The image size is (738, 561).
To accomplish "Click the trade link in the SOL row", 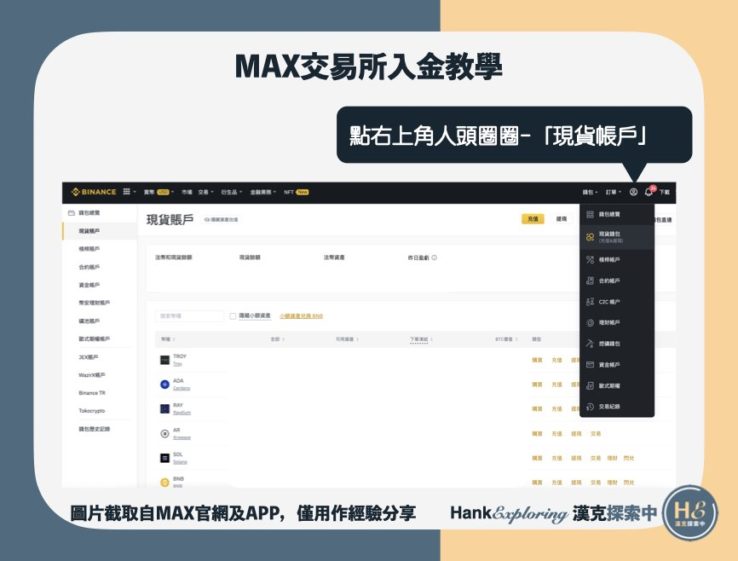I will 596,458.
